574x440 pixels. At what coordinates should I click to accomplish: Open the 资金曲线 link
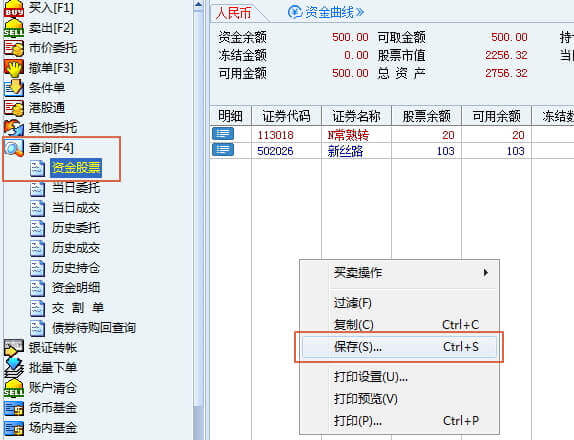pyautogui.click(x=326, y=12)
